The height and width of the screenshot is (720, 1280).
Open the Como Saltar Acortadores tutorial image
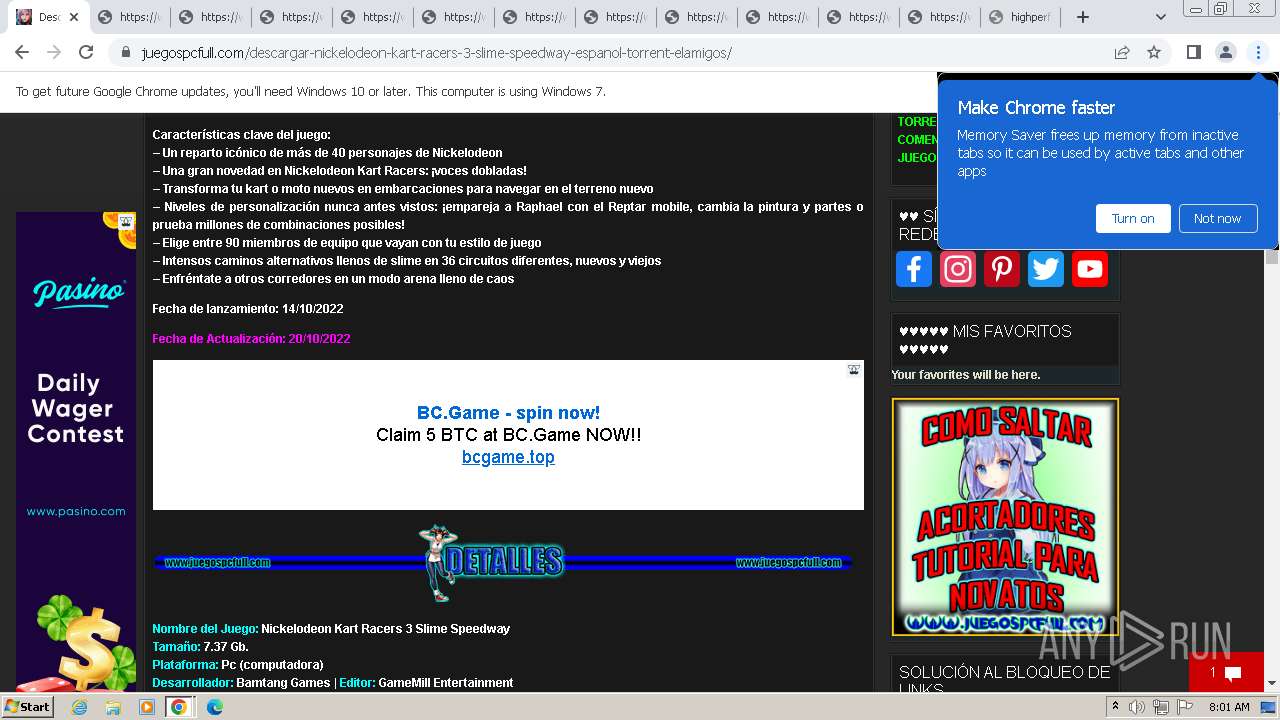[x=1005, y=517]
